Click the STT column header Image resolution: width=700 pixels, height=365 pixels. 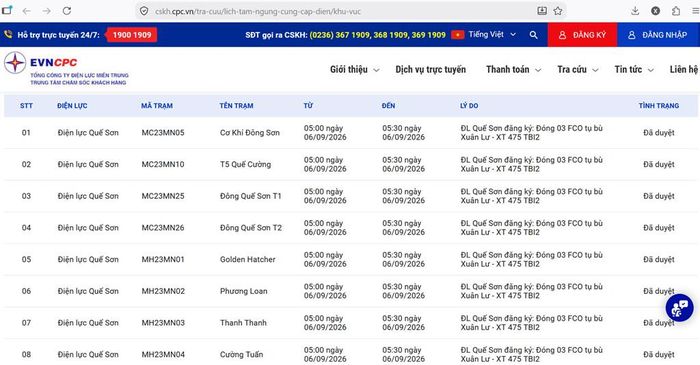[26, 106]
